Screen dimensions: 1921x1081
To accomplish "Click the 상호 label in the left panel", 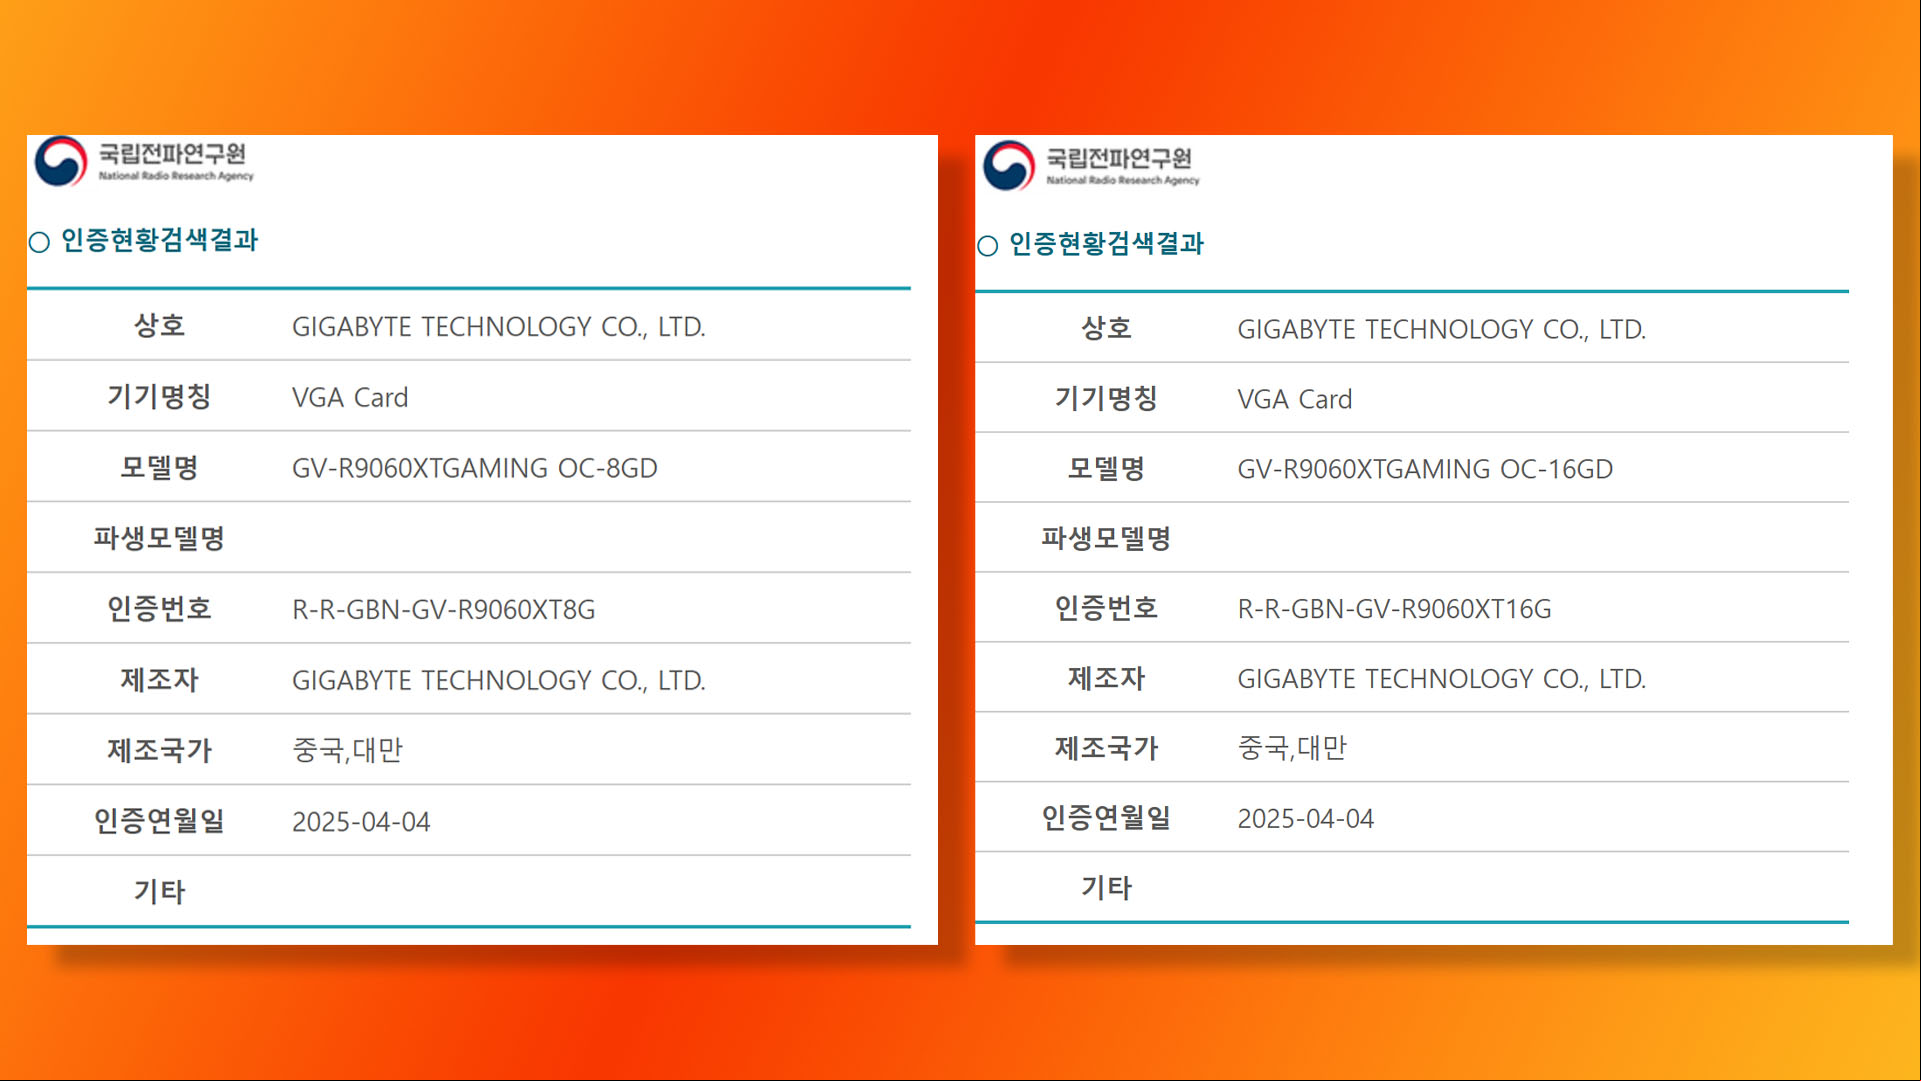I will pyautogui.click(x=159, y=326).
